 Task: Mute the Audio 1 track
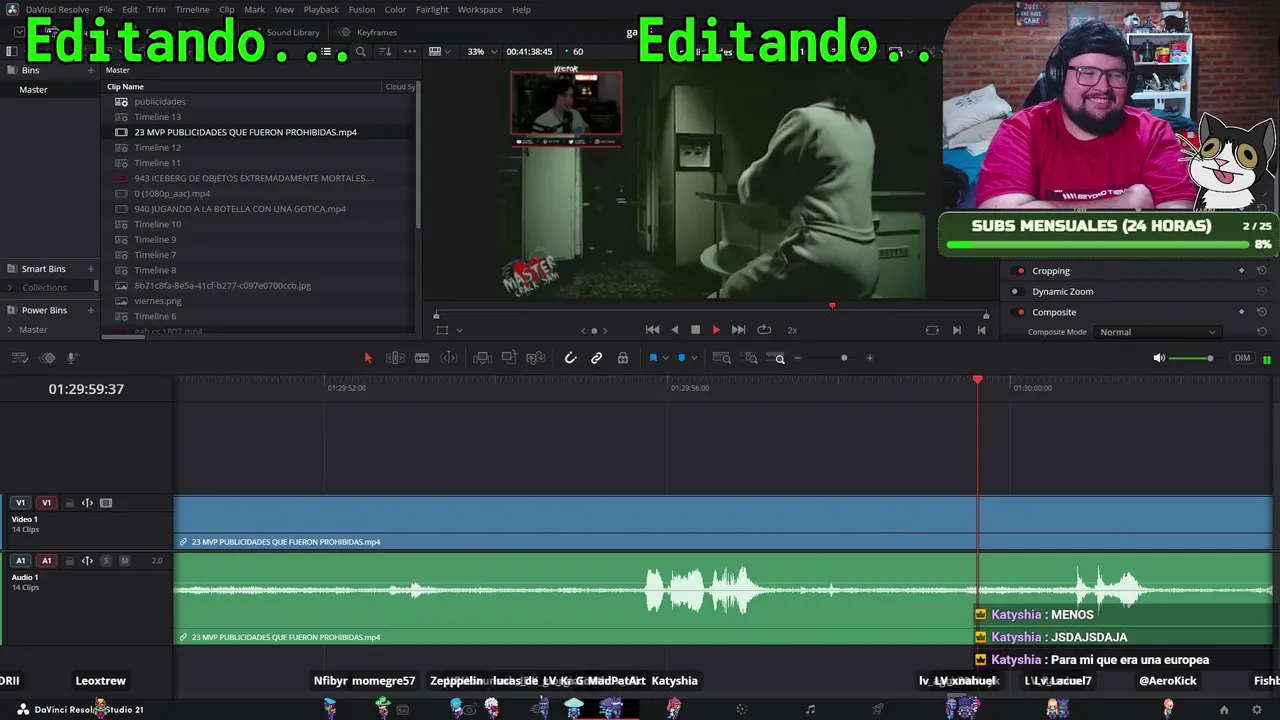point(125,561)
